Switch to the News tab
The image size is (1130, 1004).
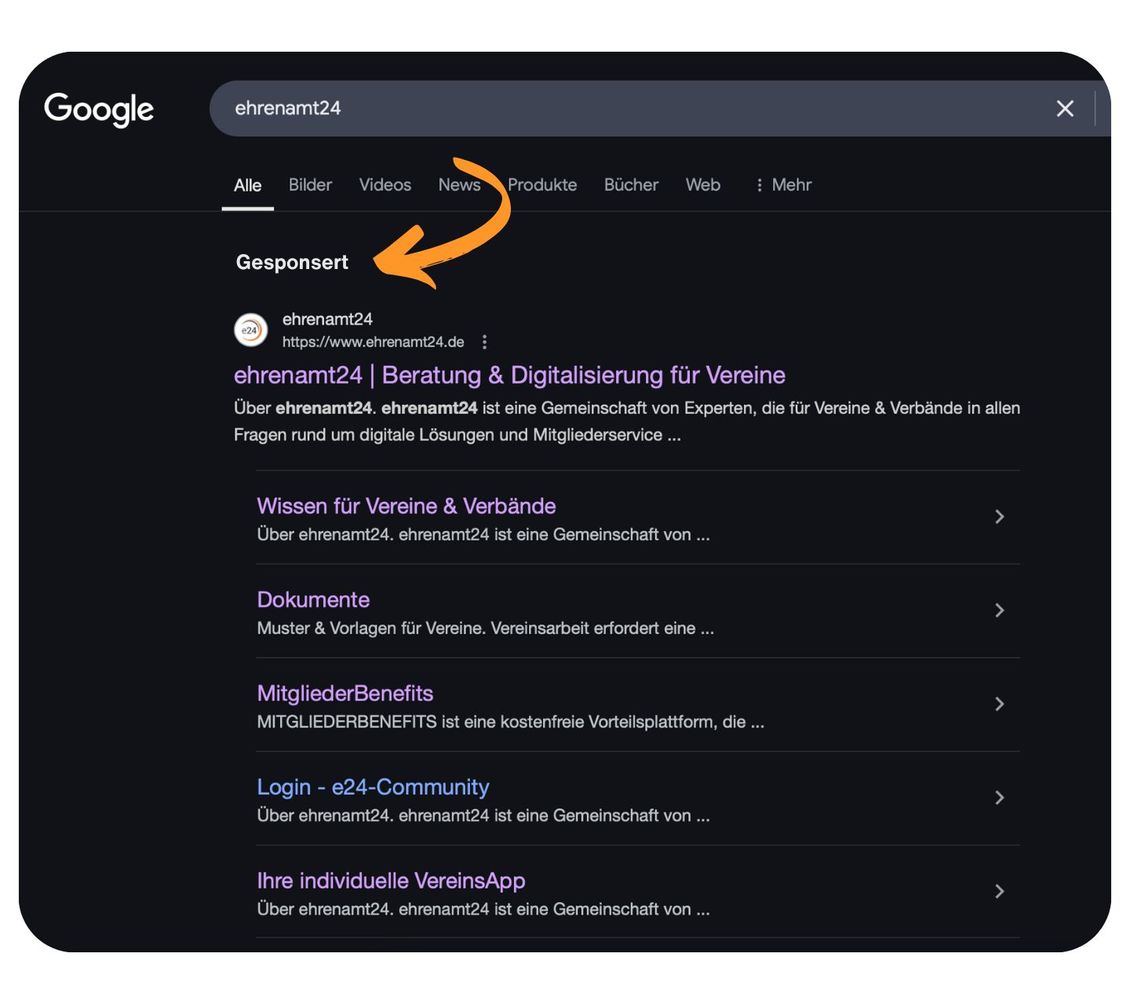pyautogui.click(x=459, y=185)
